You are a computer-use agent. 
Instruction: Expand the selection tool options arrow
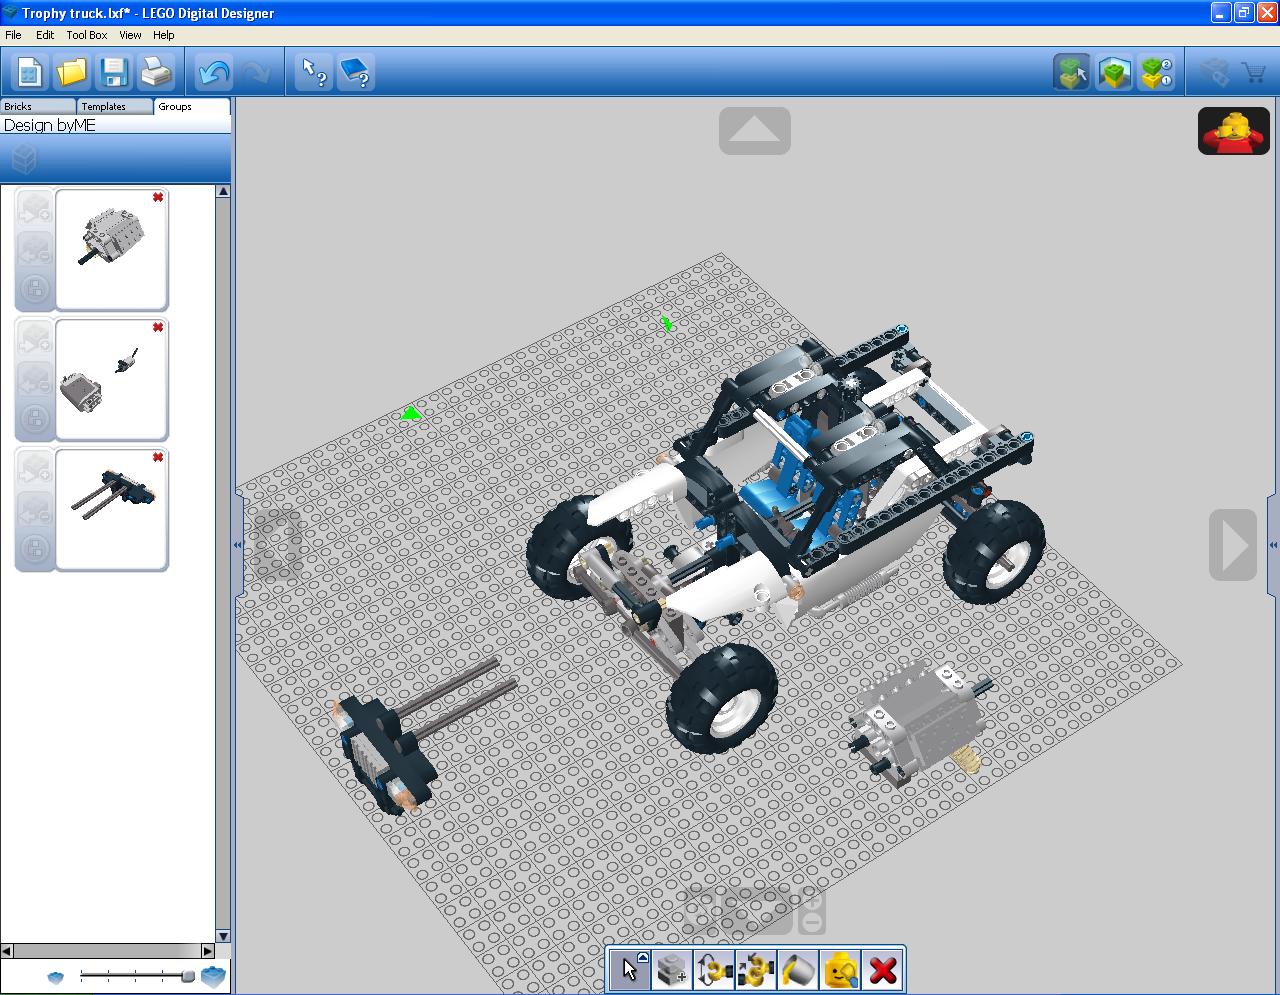[x=643, y=958]
